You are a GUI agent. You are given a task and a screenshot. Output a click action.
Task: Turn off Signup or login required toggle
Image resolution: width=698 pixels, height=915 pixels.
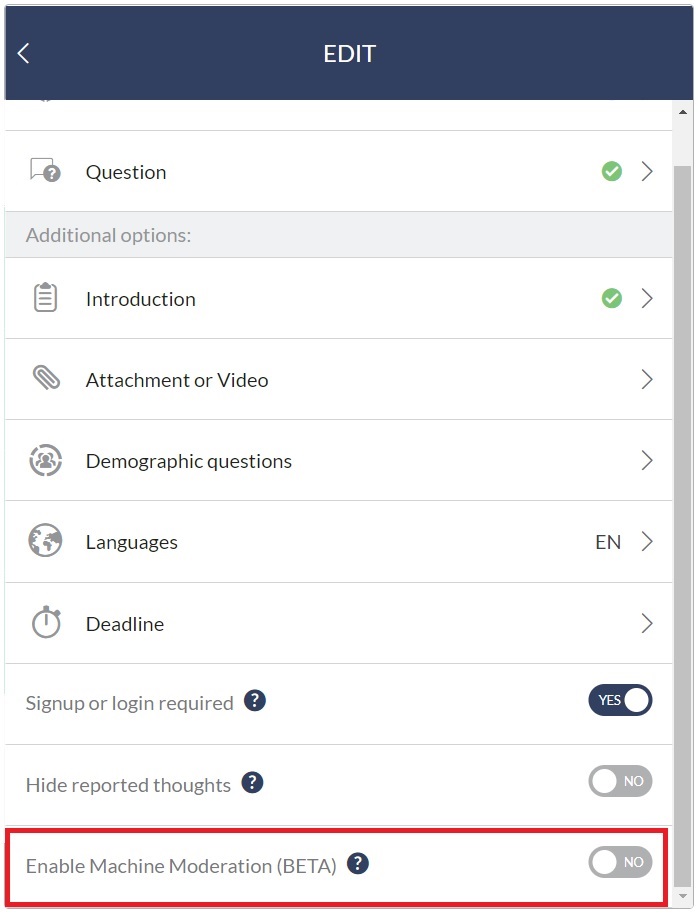point(620,700)
